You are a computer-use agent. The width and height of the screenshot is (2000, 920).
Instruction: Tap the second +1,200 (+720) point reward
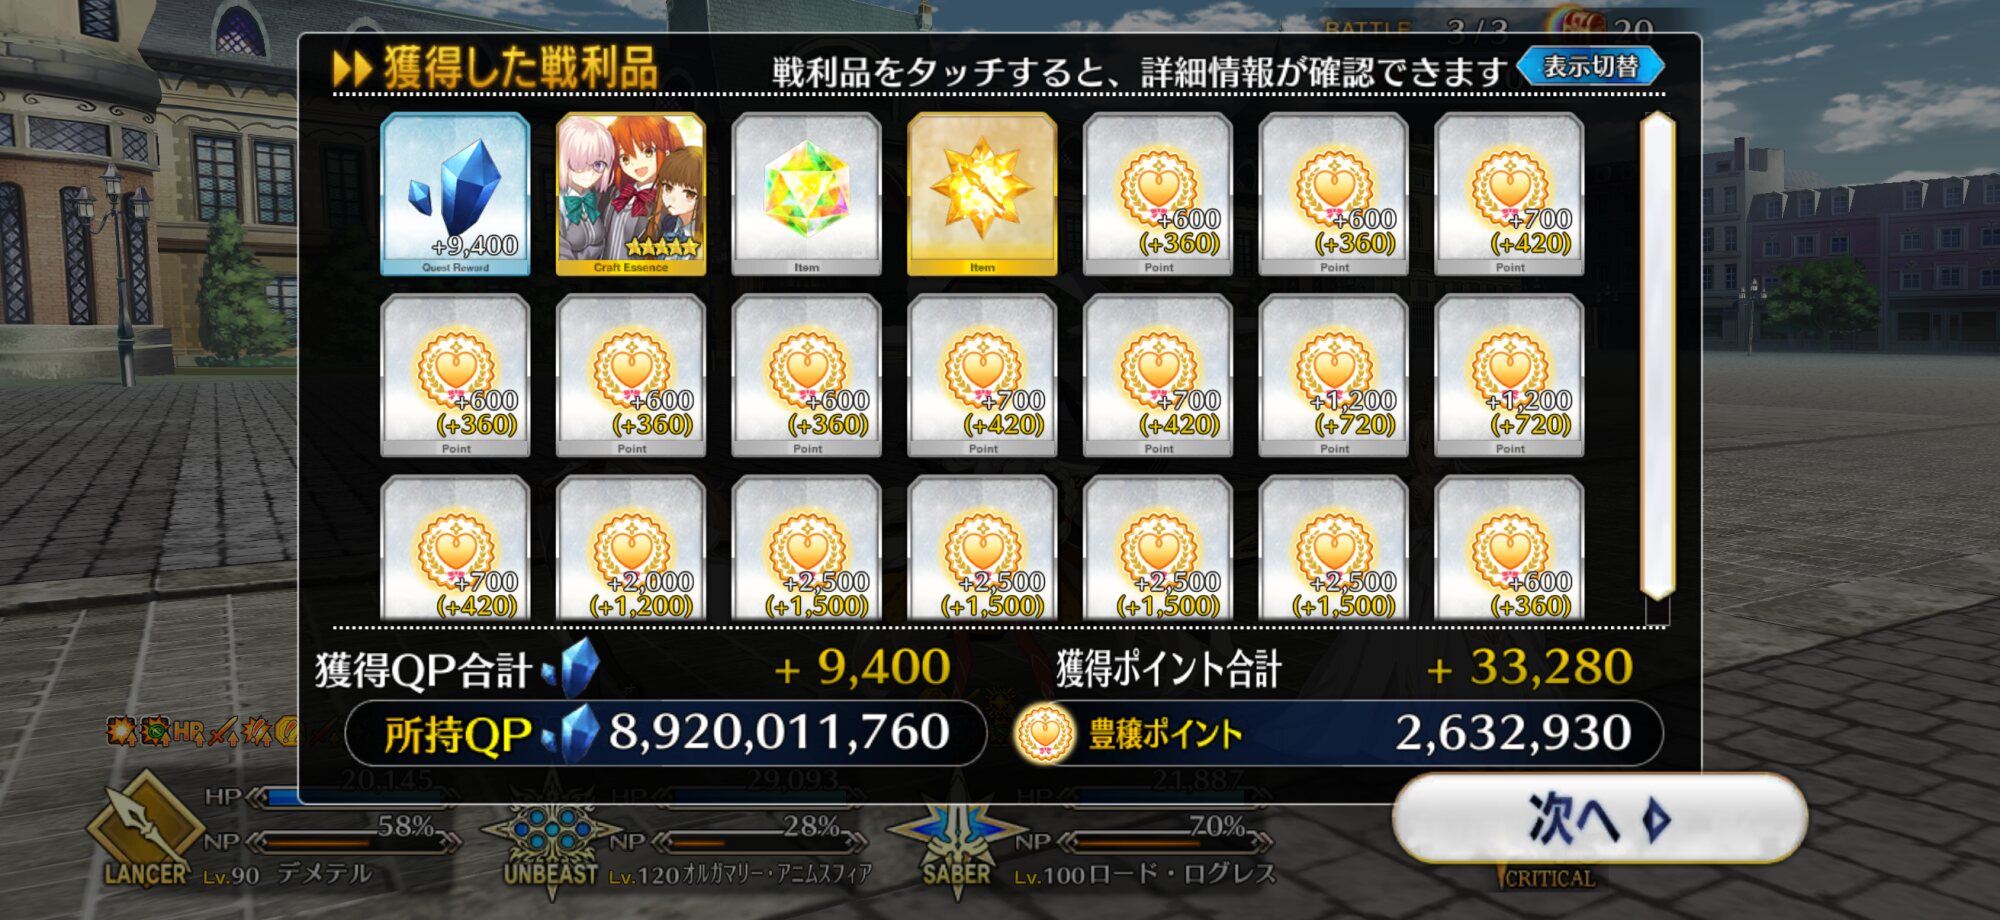pos(1509,376)
